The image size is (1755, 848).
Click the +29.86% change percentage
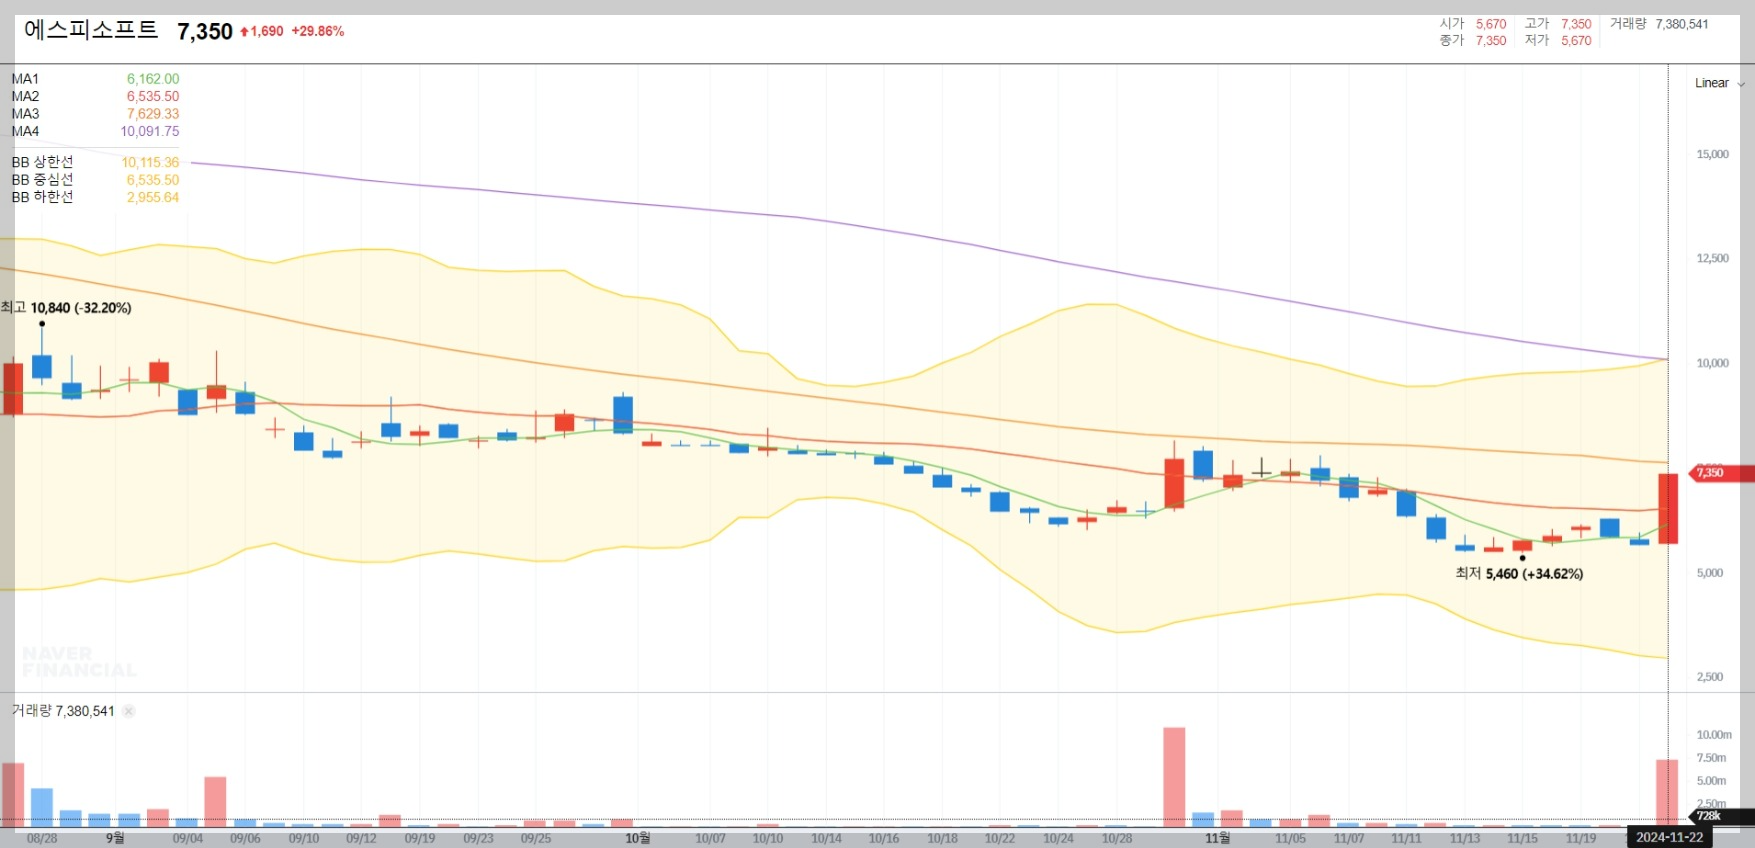tap(318, 31)
